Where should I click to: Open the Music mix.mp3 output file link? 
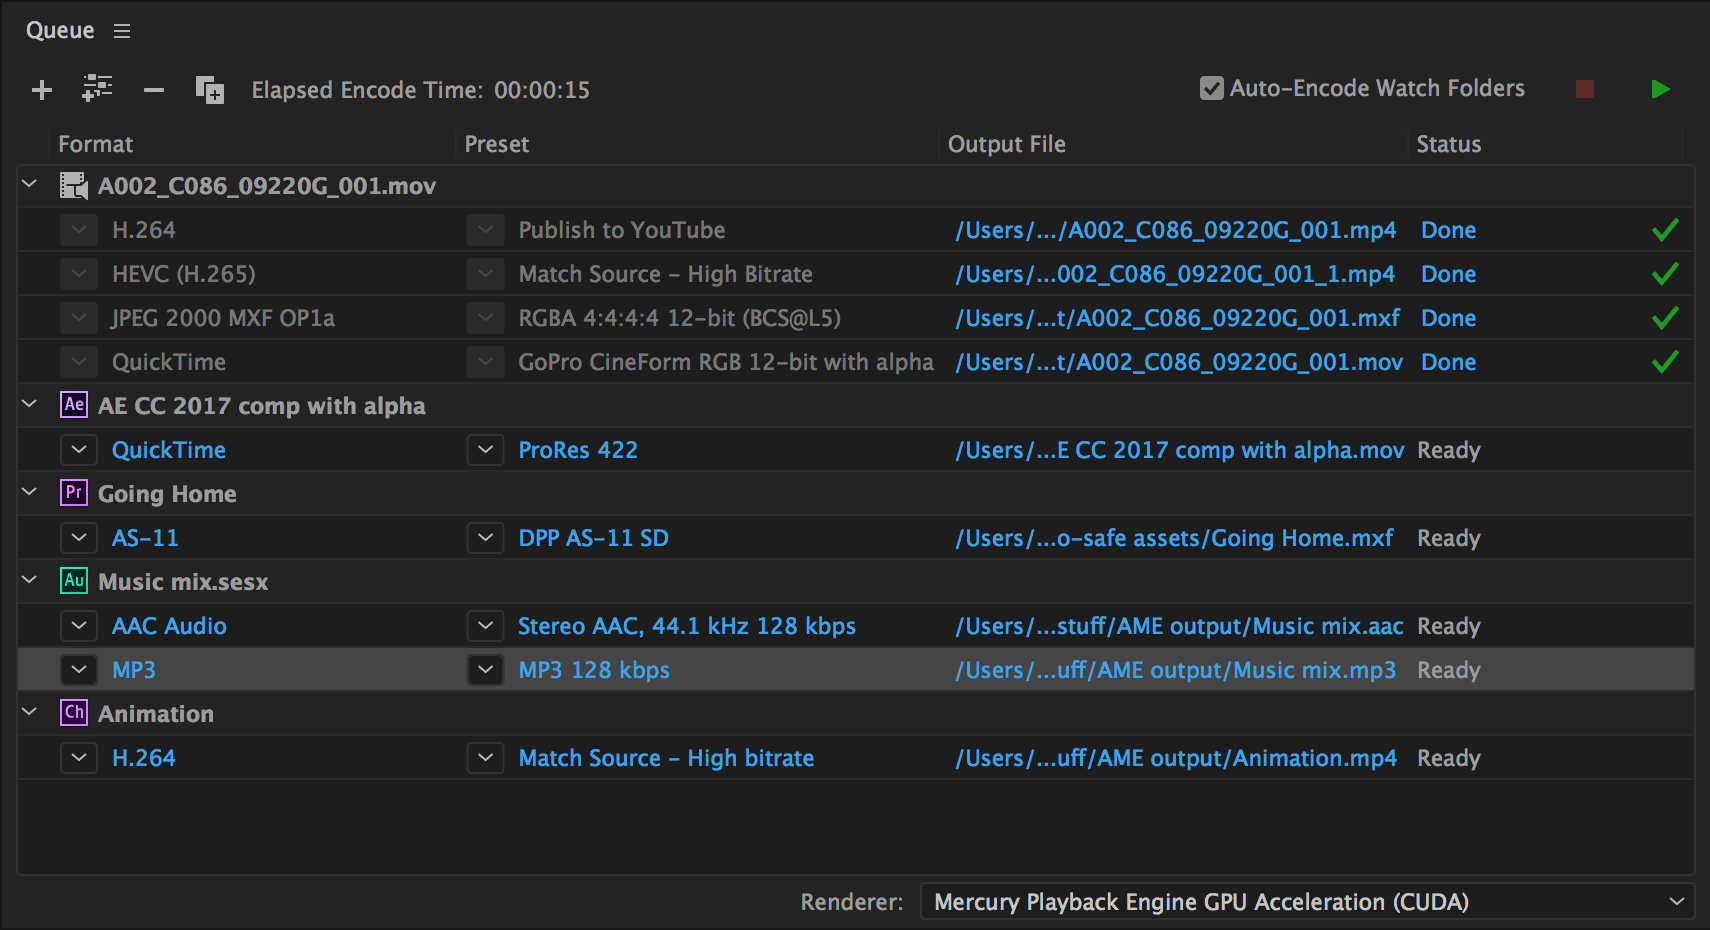1176,669
